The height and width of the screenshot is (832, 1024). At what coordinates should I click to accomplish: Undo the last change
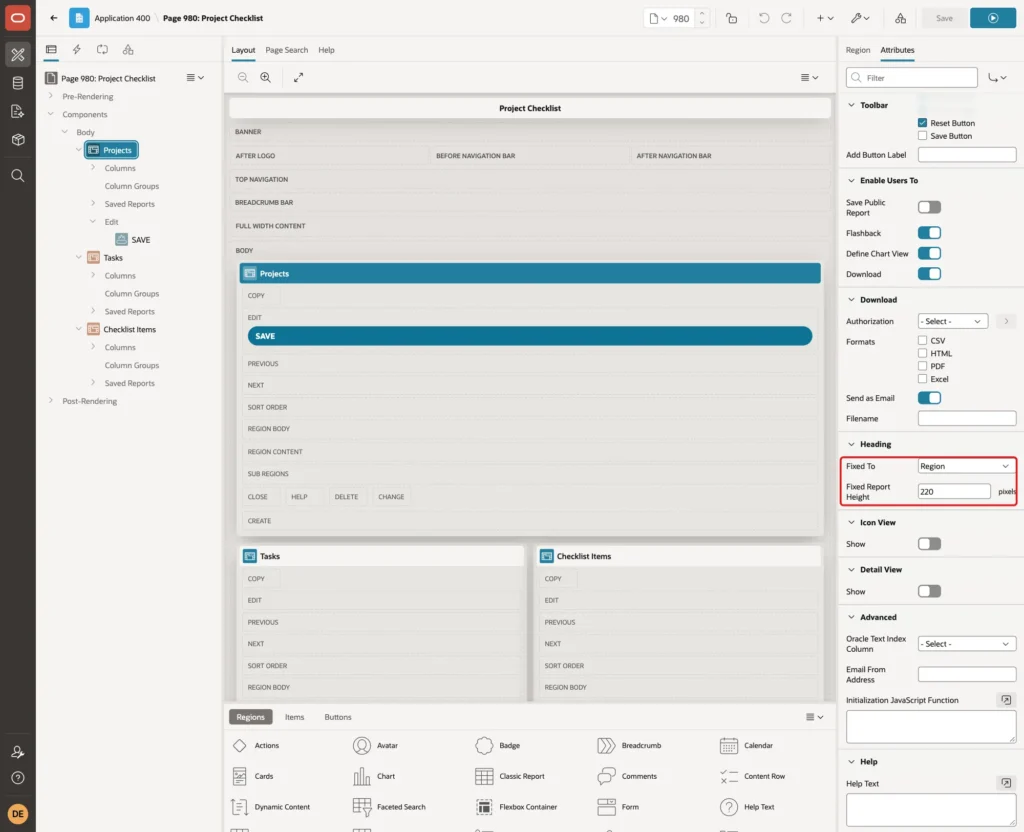click(763, 18)
